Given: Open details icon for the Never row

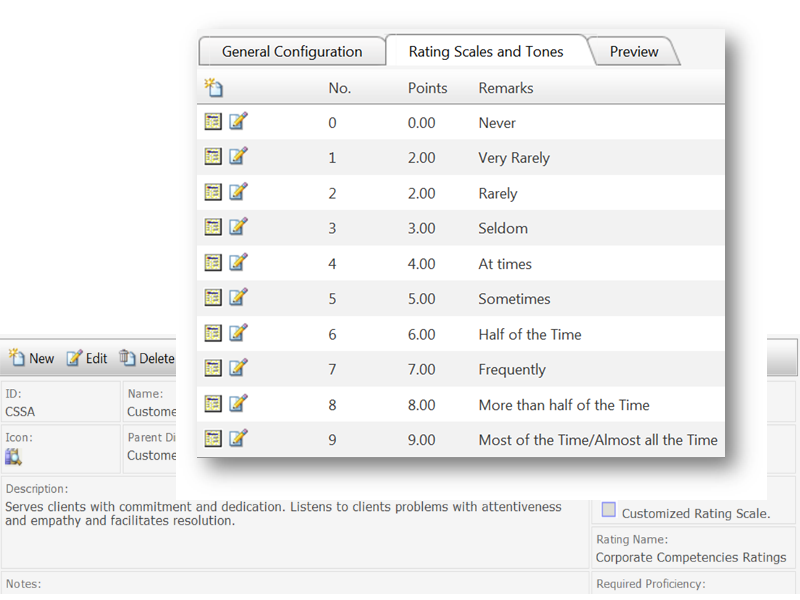Looking at the screenshot, I should pos(213,122).
